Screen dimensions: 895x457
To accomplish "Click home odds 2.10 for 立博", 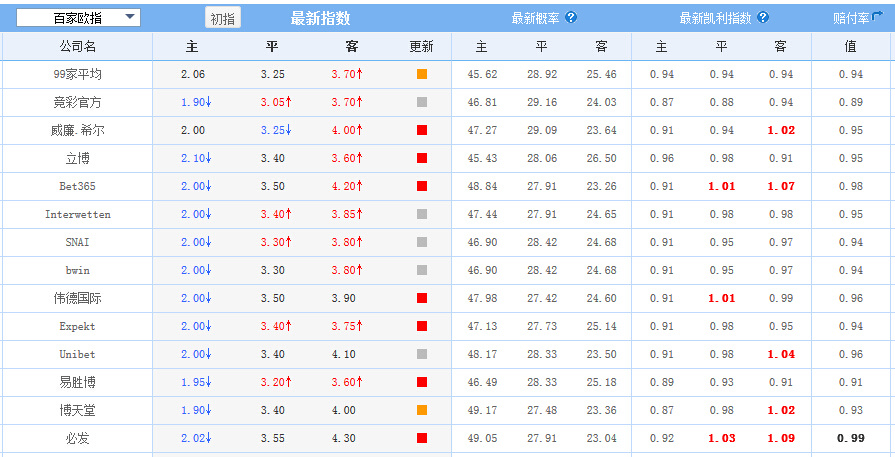I will click(196, 158).
